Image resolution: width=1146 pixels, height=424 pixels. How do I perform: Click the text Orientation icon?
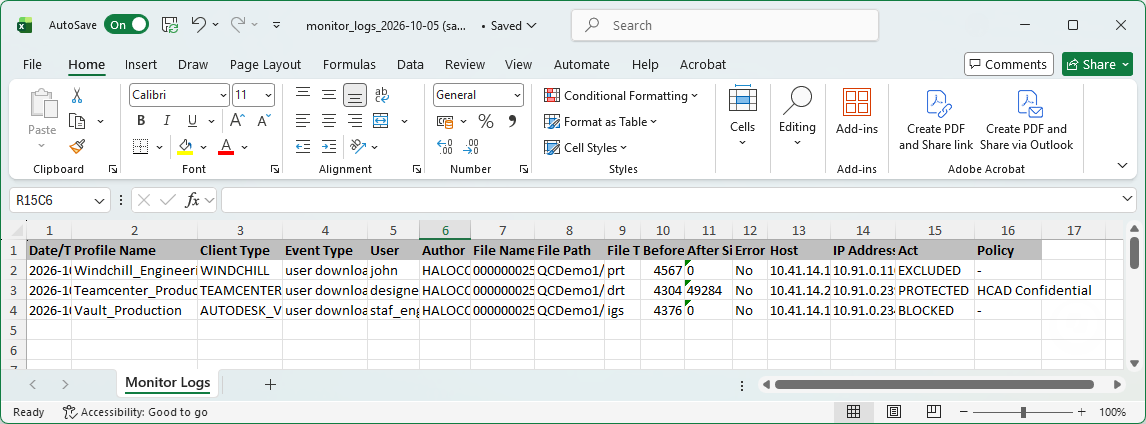[x=357, y=147]
